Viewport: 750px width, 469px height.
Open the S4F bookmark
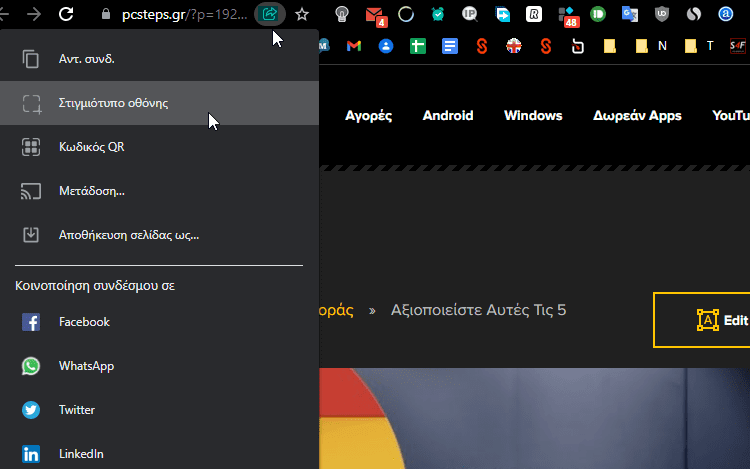(x=738, y=46)
